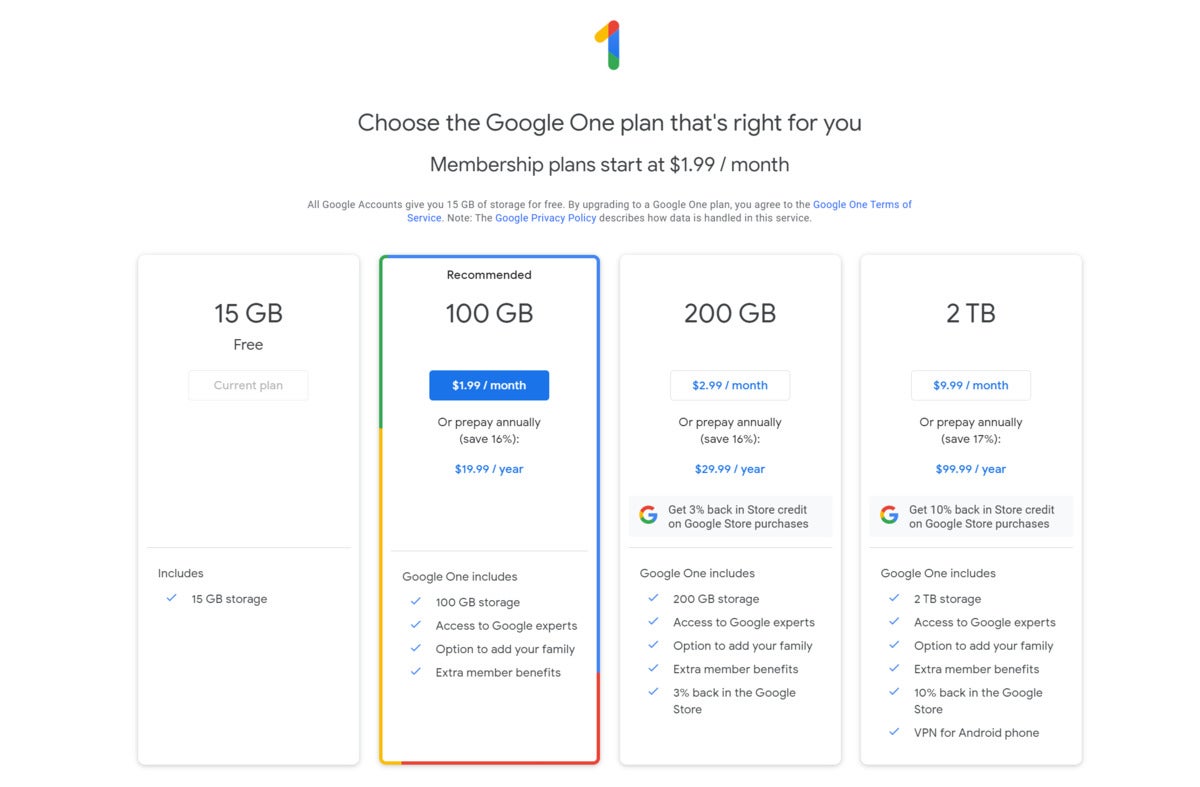The image size is (1200, 787).
Task: Pick the $29.99 / year prepay link
Action: click(x=730, y=469)
